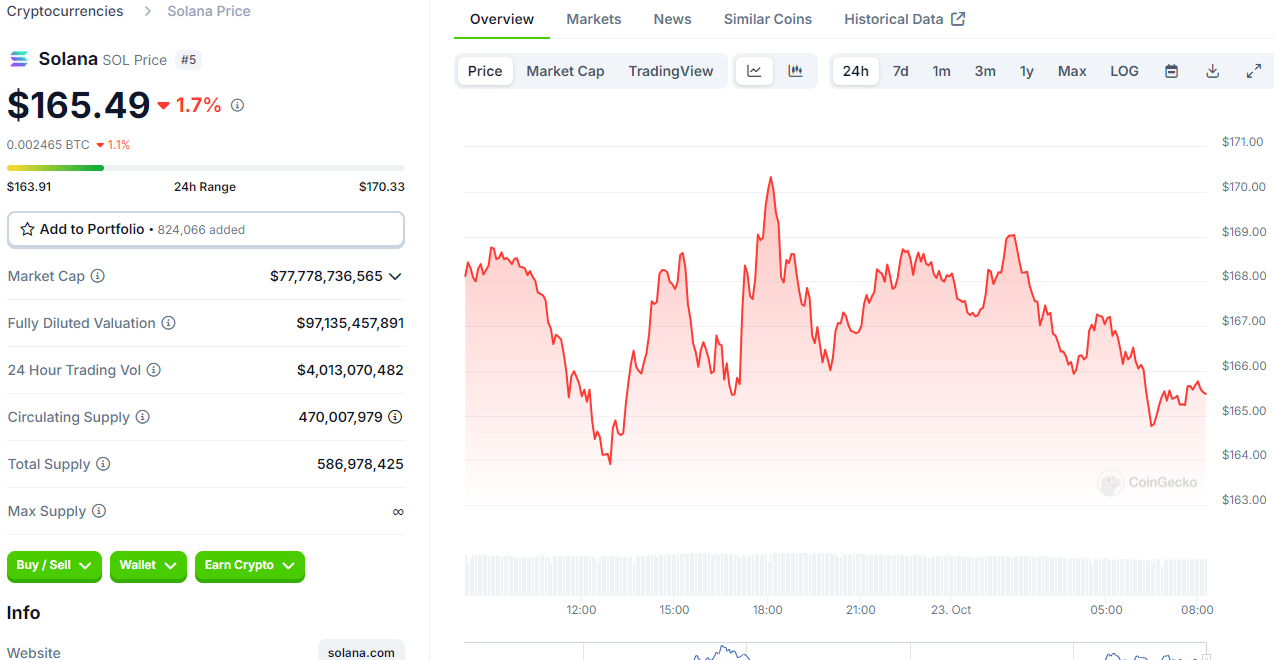1274x660 pixels.
Task: Click the star icon in Add to Portfolio
Action: pos(28,229)
